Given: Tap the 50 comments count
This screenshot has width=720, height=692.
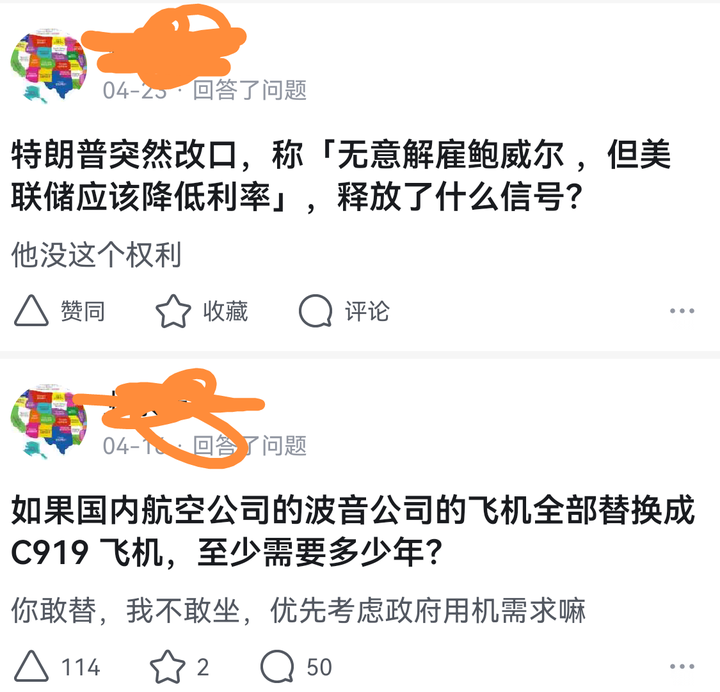Looking at the screenshot, I should pos(319,667).
